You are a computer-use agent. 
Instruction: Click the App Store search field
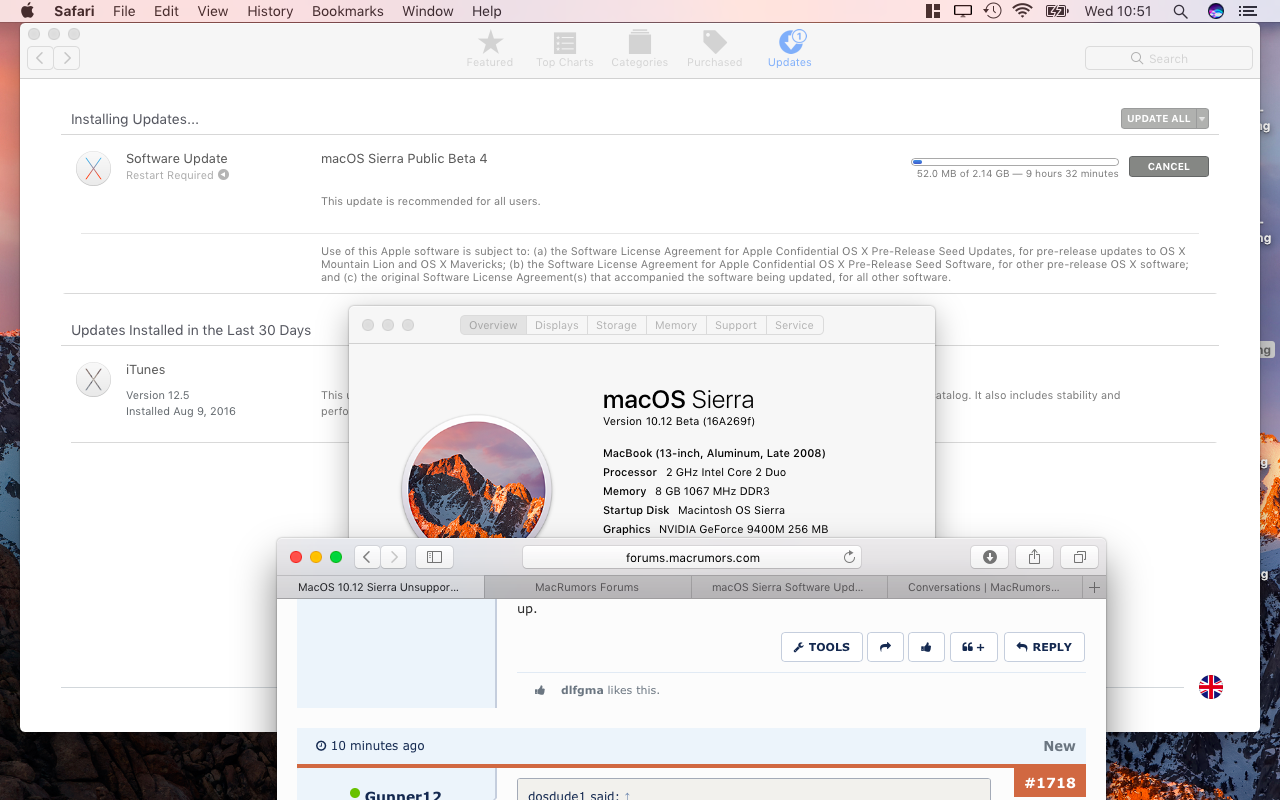1168,58
